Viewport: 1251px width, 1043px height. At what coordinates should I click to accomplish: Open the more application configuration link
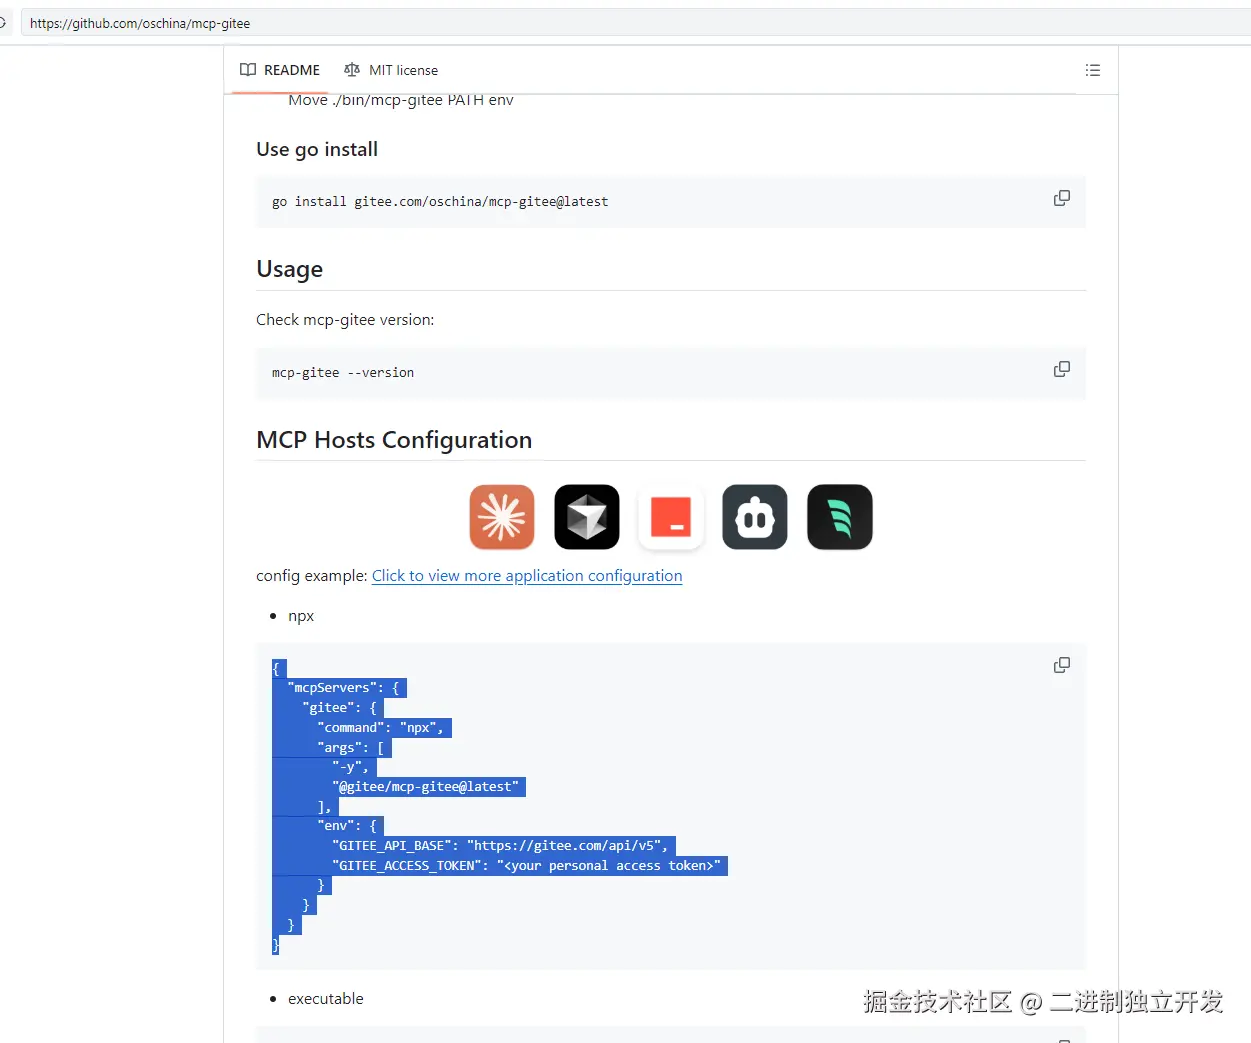527,576
